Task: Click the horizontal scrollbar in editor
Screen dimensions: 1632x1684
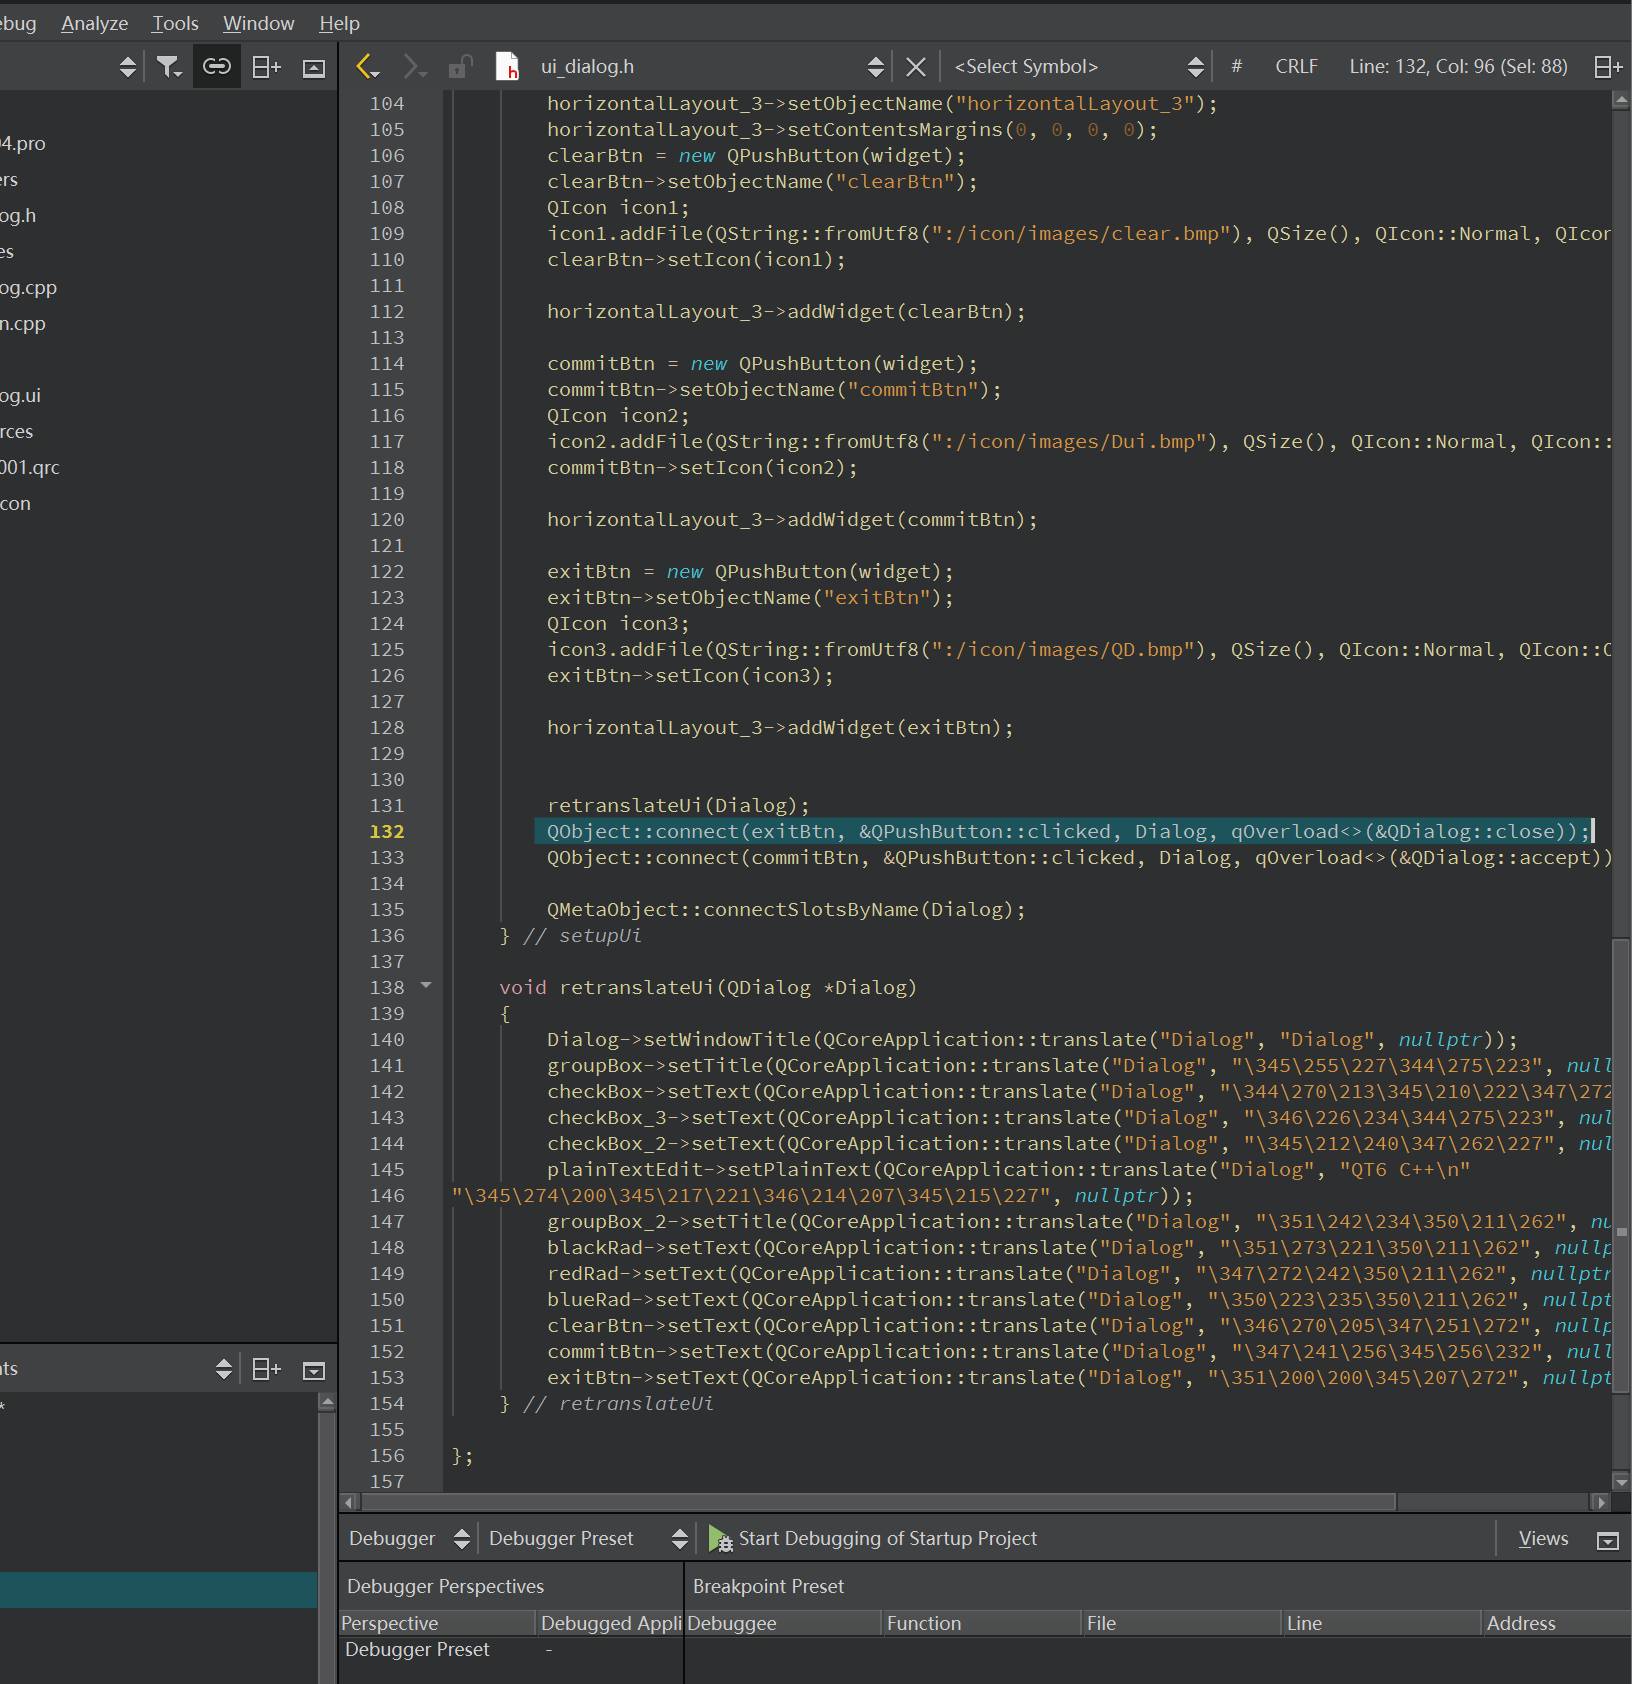Action: (870, 1502)
